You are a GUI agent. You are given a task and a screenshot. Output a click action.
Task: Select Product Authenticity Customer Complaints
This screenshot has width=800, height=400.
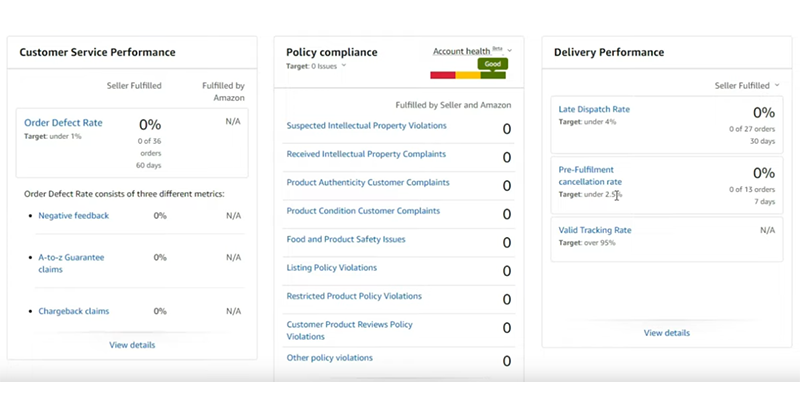[368, 183]
